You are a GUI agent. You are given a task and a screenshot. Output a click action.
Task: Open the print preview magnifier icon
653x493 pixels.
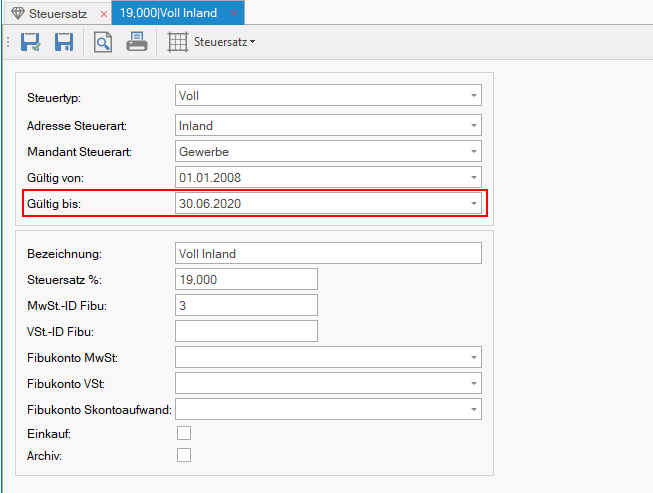(103, 42)
